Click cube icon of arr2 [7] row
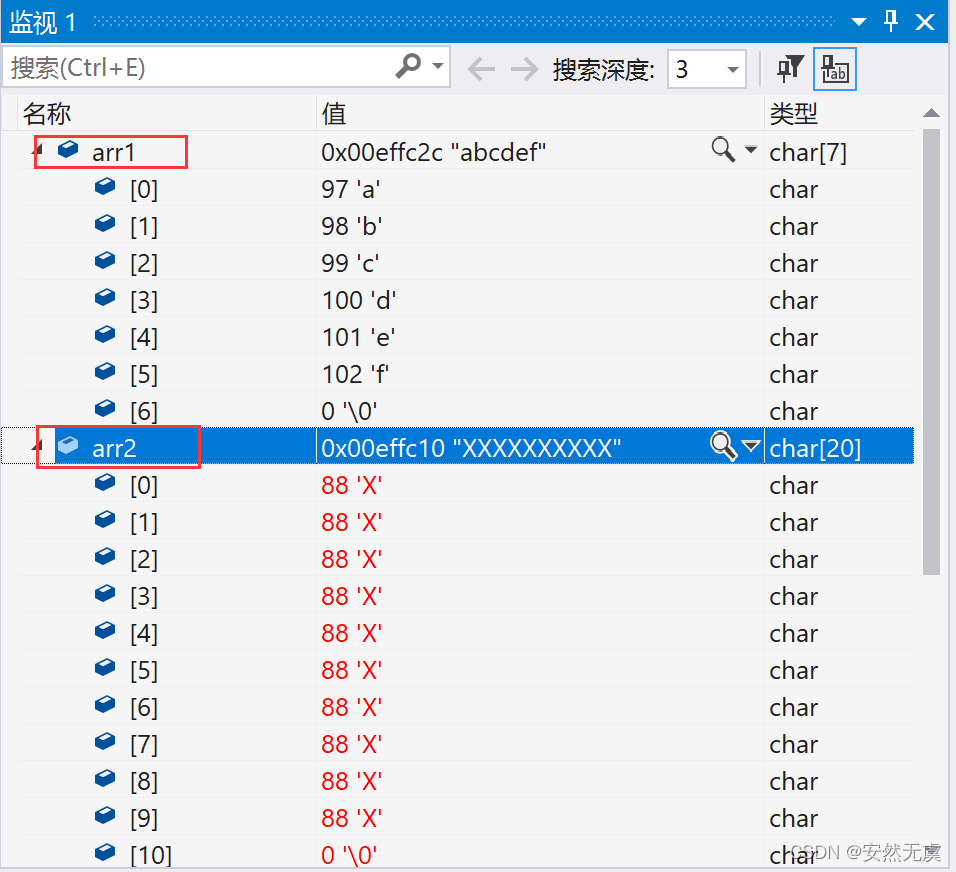The height and width of the screenshot is (872, 956). 105,741
